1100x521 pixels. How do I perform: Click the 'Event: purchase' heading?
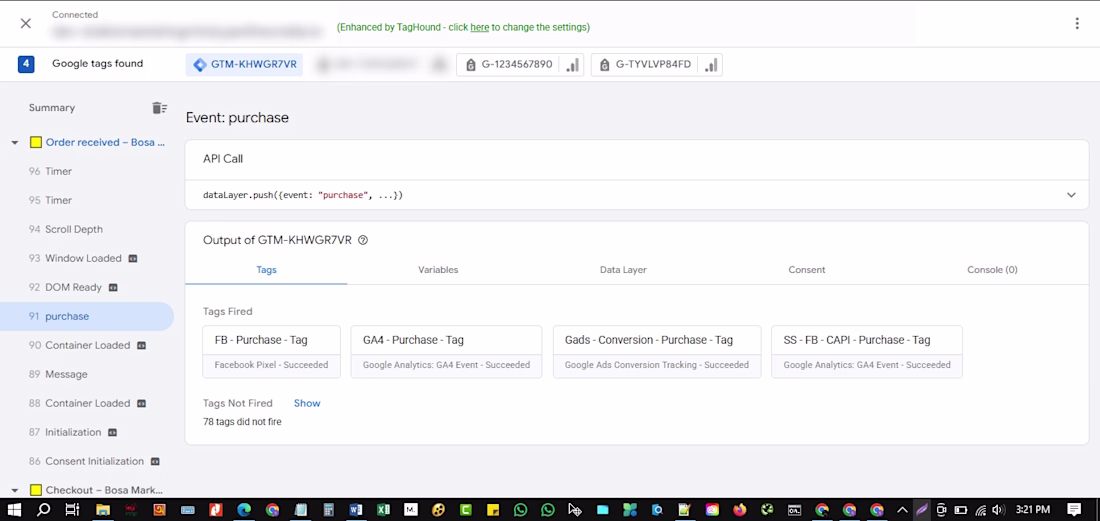(x=237, y=118)
